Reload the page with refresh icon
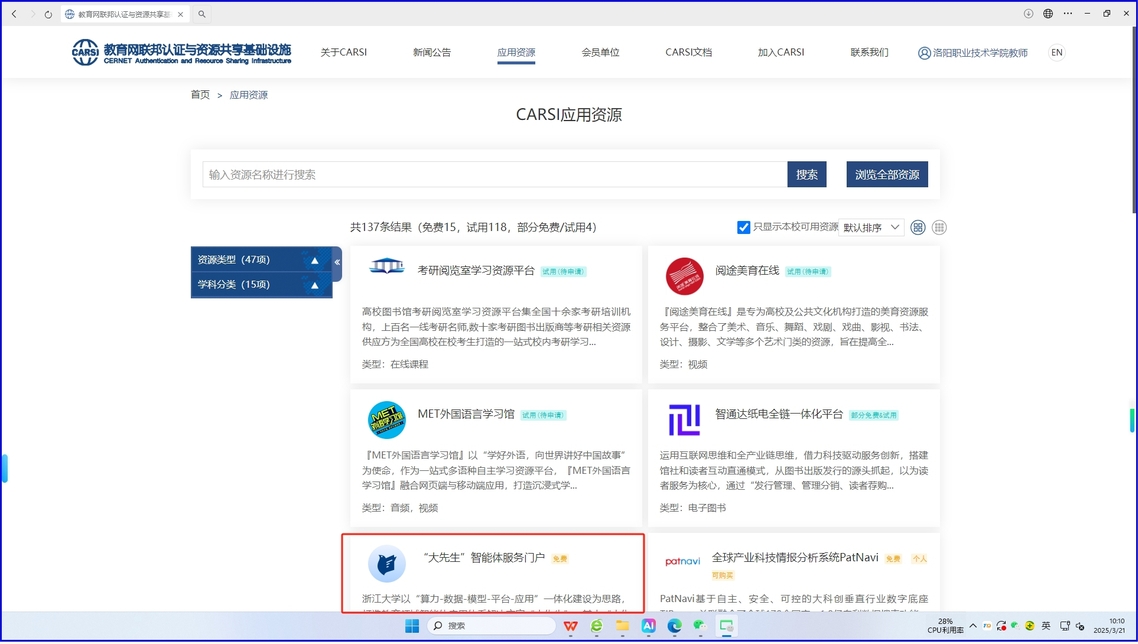The height and width of the screenshot is (644, 1138). pyautogui.click(x=48, y=14)
